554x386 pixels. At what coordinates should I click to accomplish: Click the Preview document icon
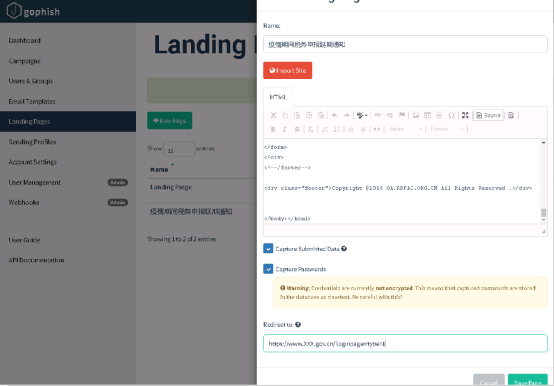click(511, 115)
